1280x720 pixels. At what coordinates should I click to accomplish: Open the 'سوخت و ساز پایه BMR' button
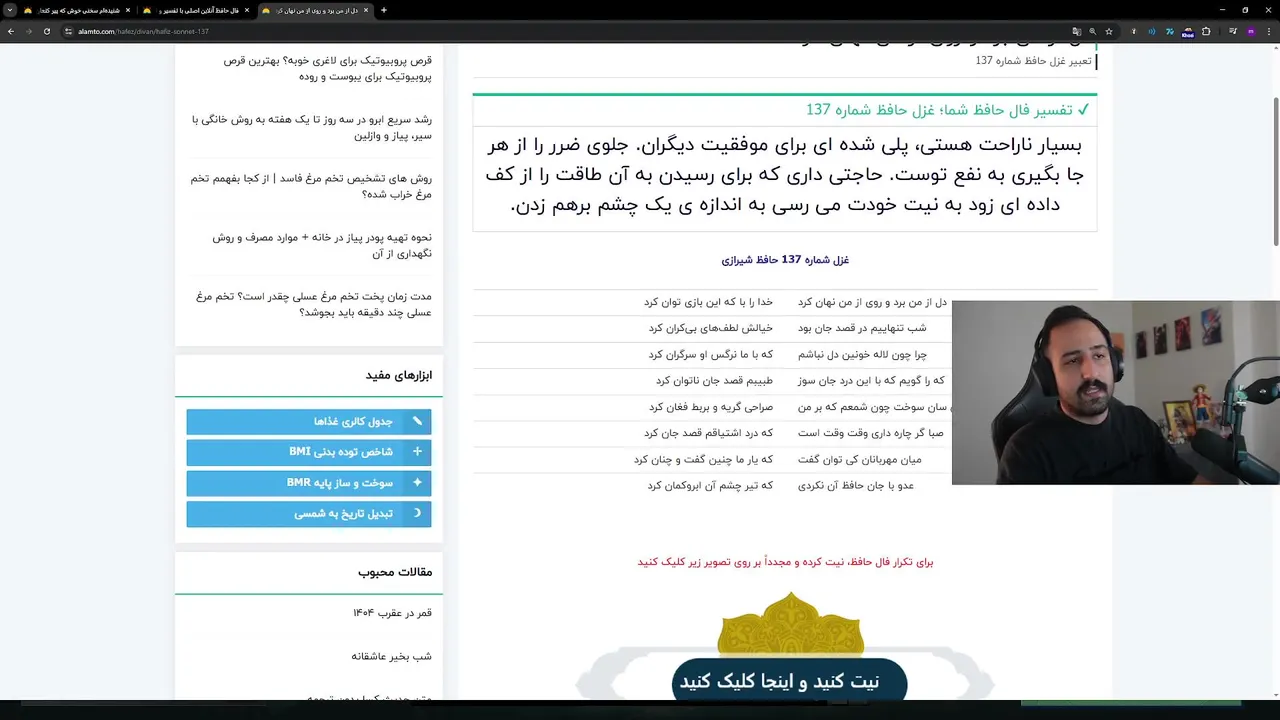309,483
